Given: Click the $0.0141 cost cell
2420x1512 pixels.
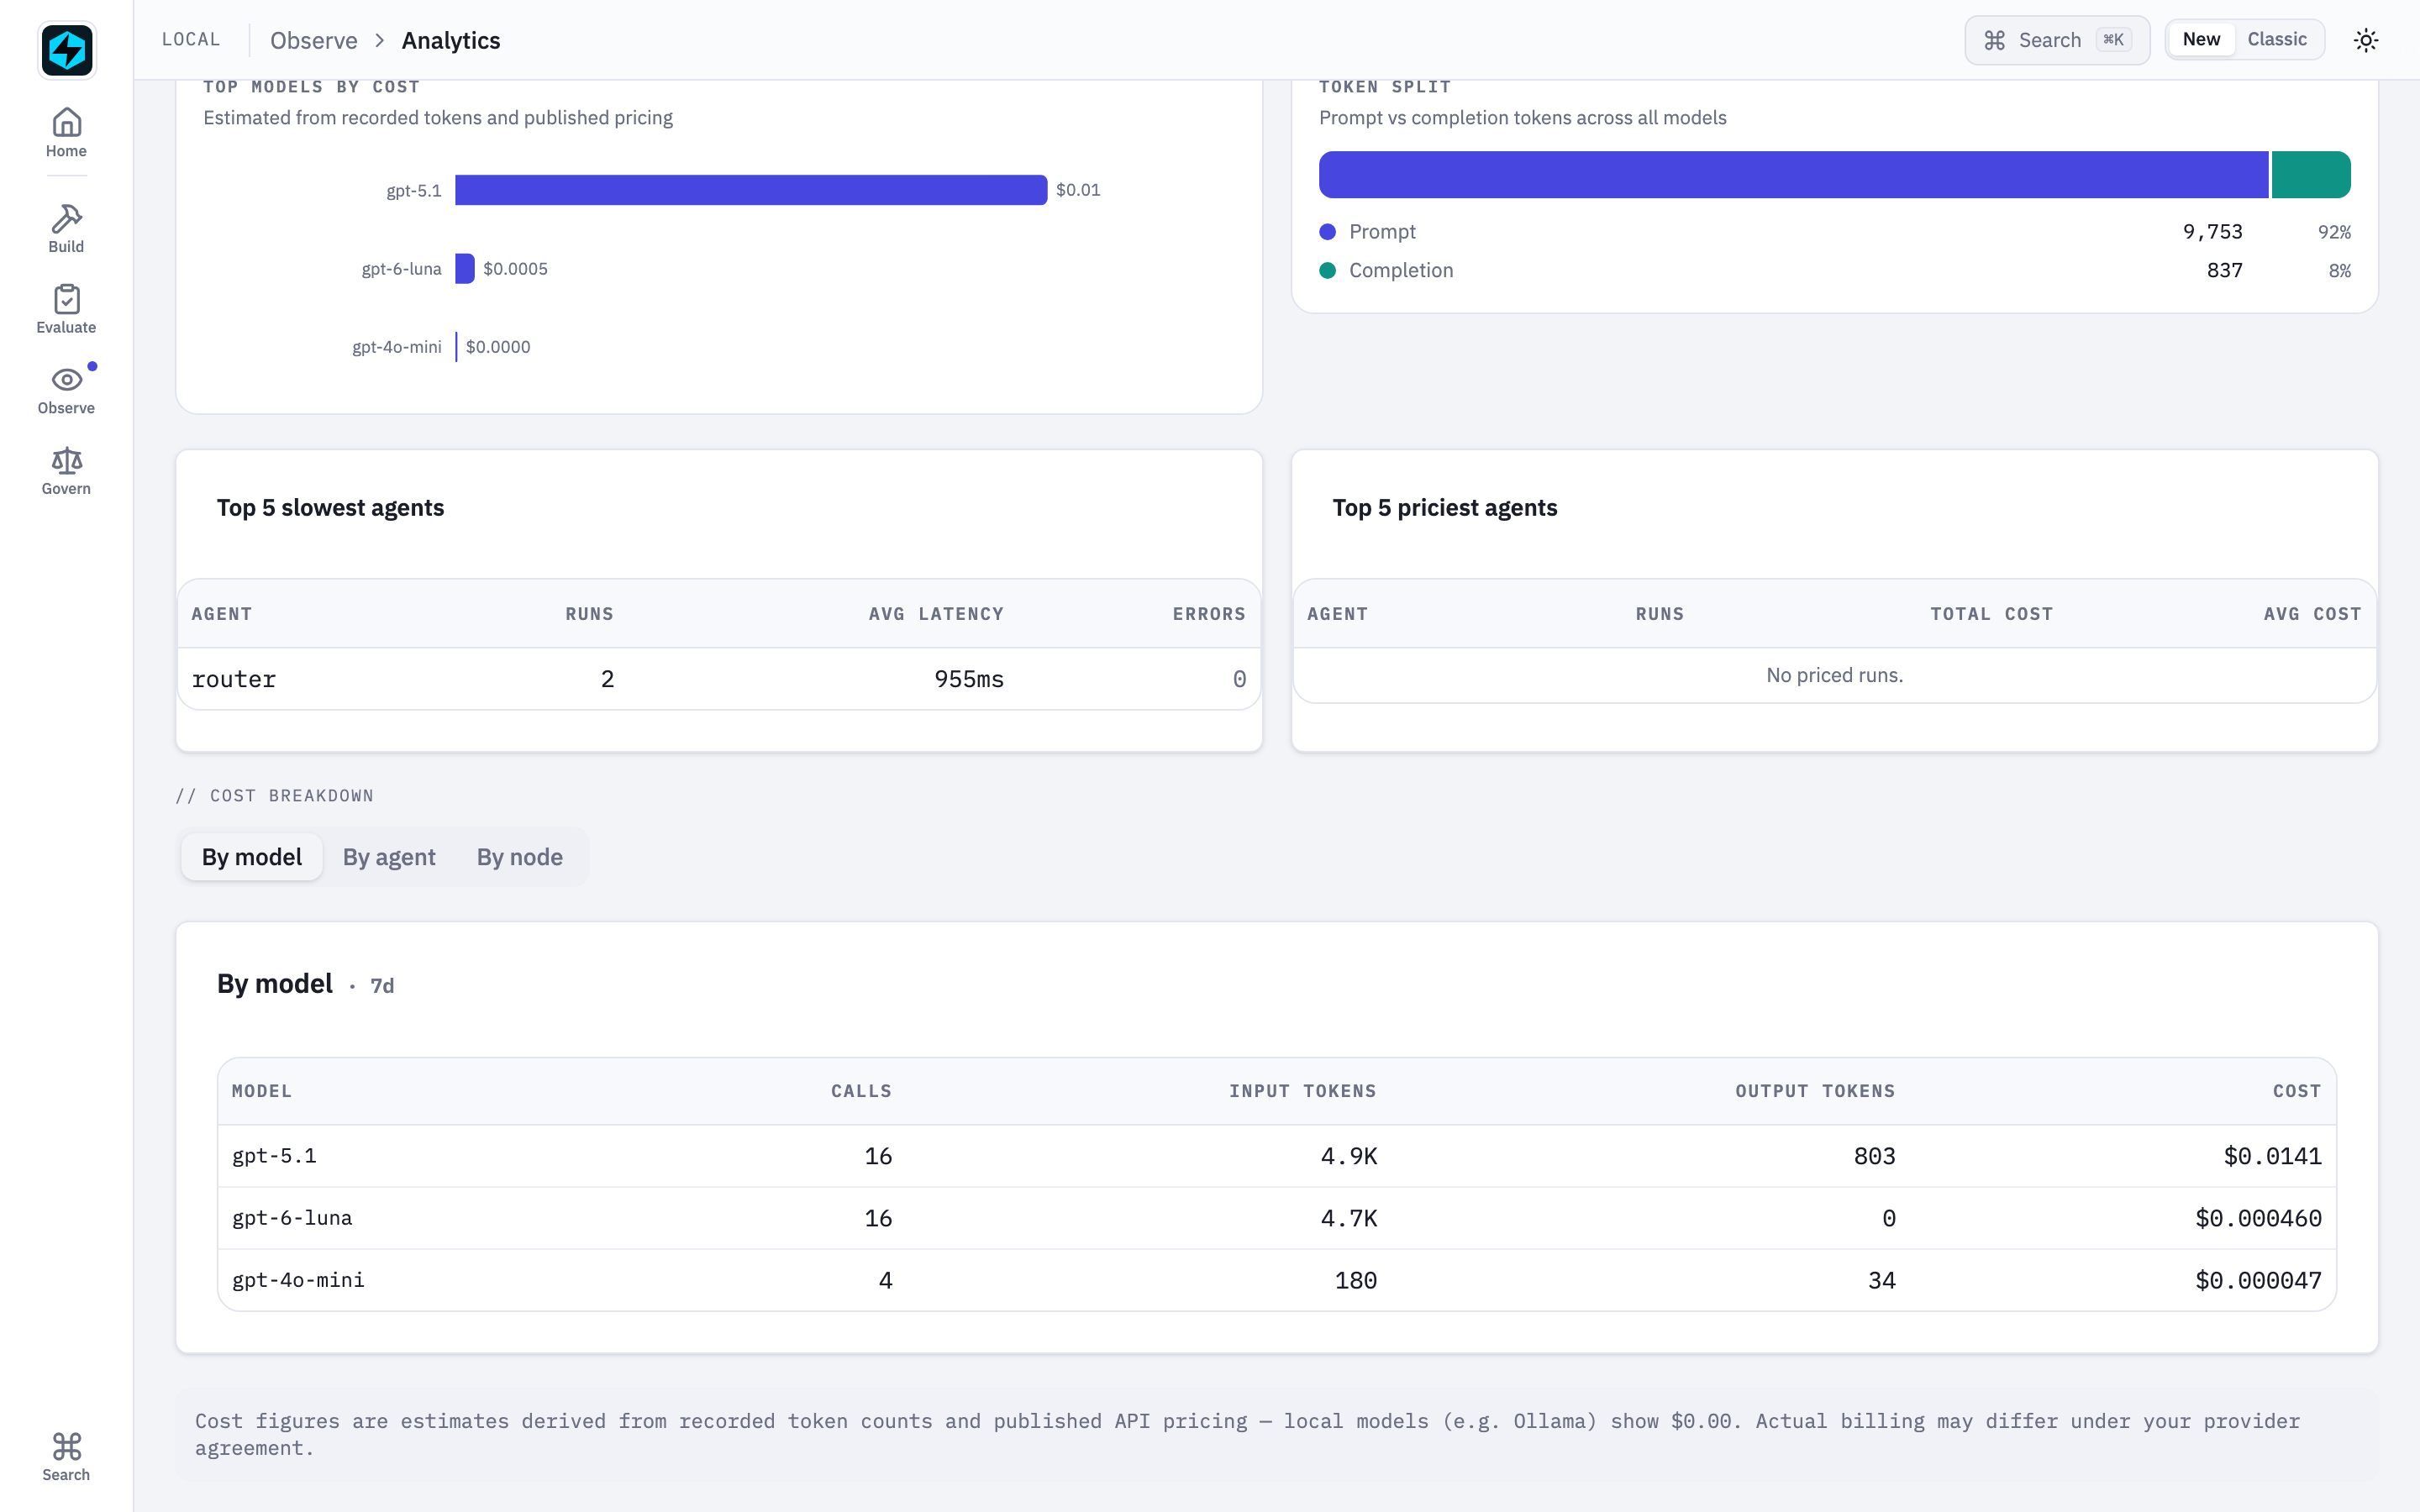Looking at the screenshot, I should point(2271,1156).
